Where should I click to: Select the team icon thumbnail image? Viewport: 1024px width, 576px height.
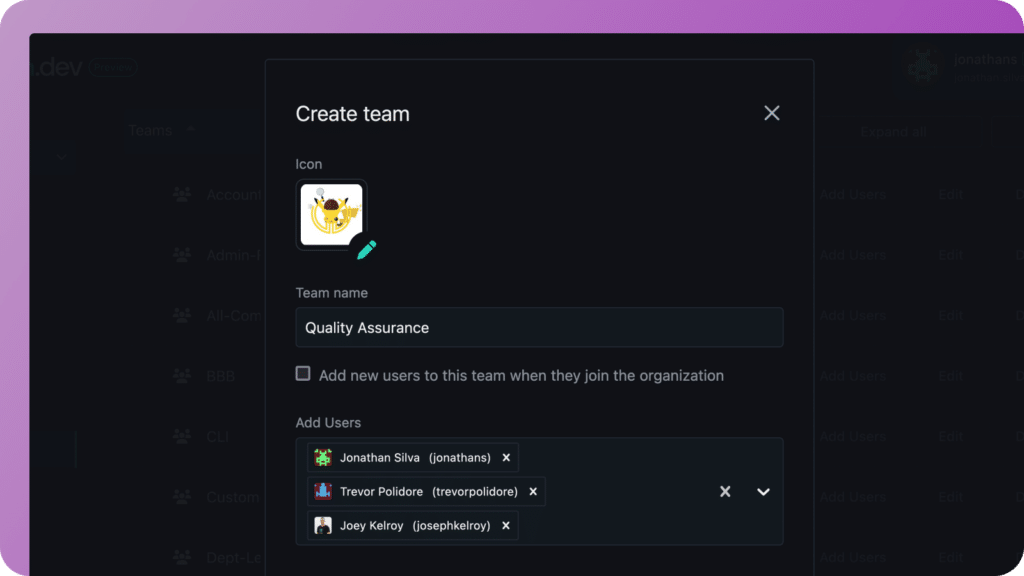(331, 215)
